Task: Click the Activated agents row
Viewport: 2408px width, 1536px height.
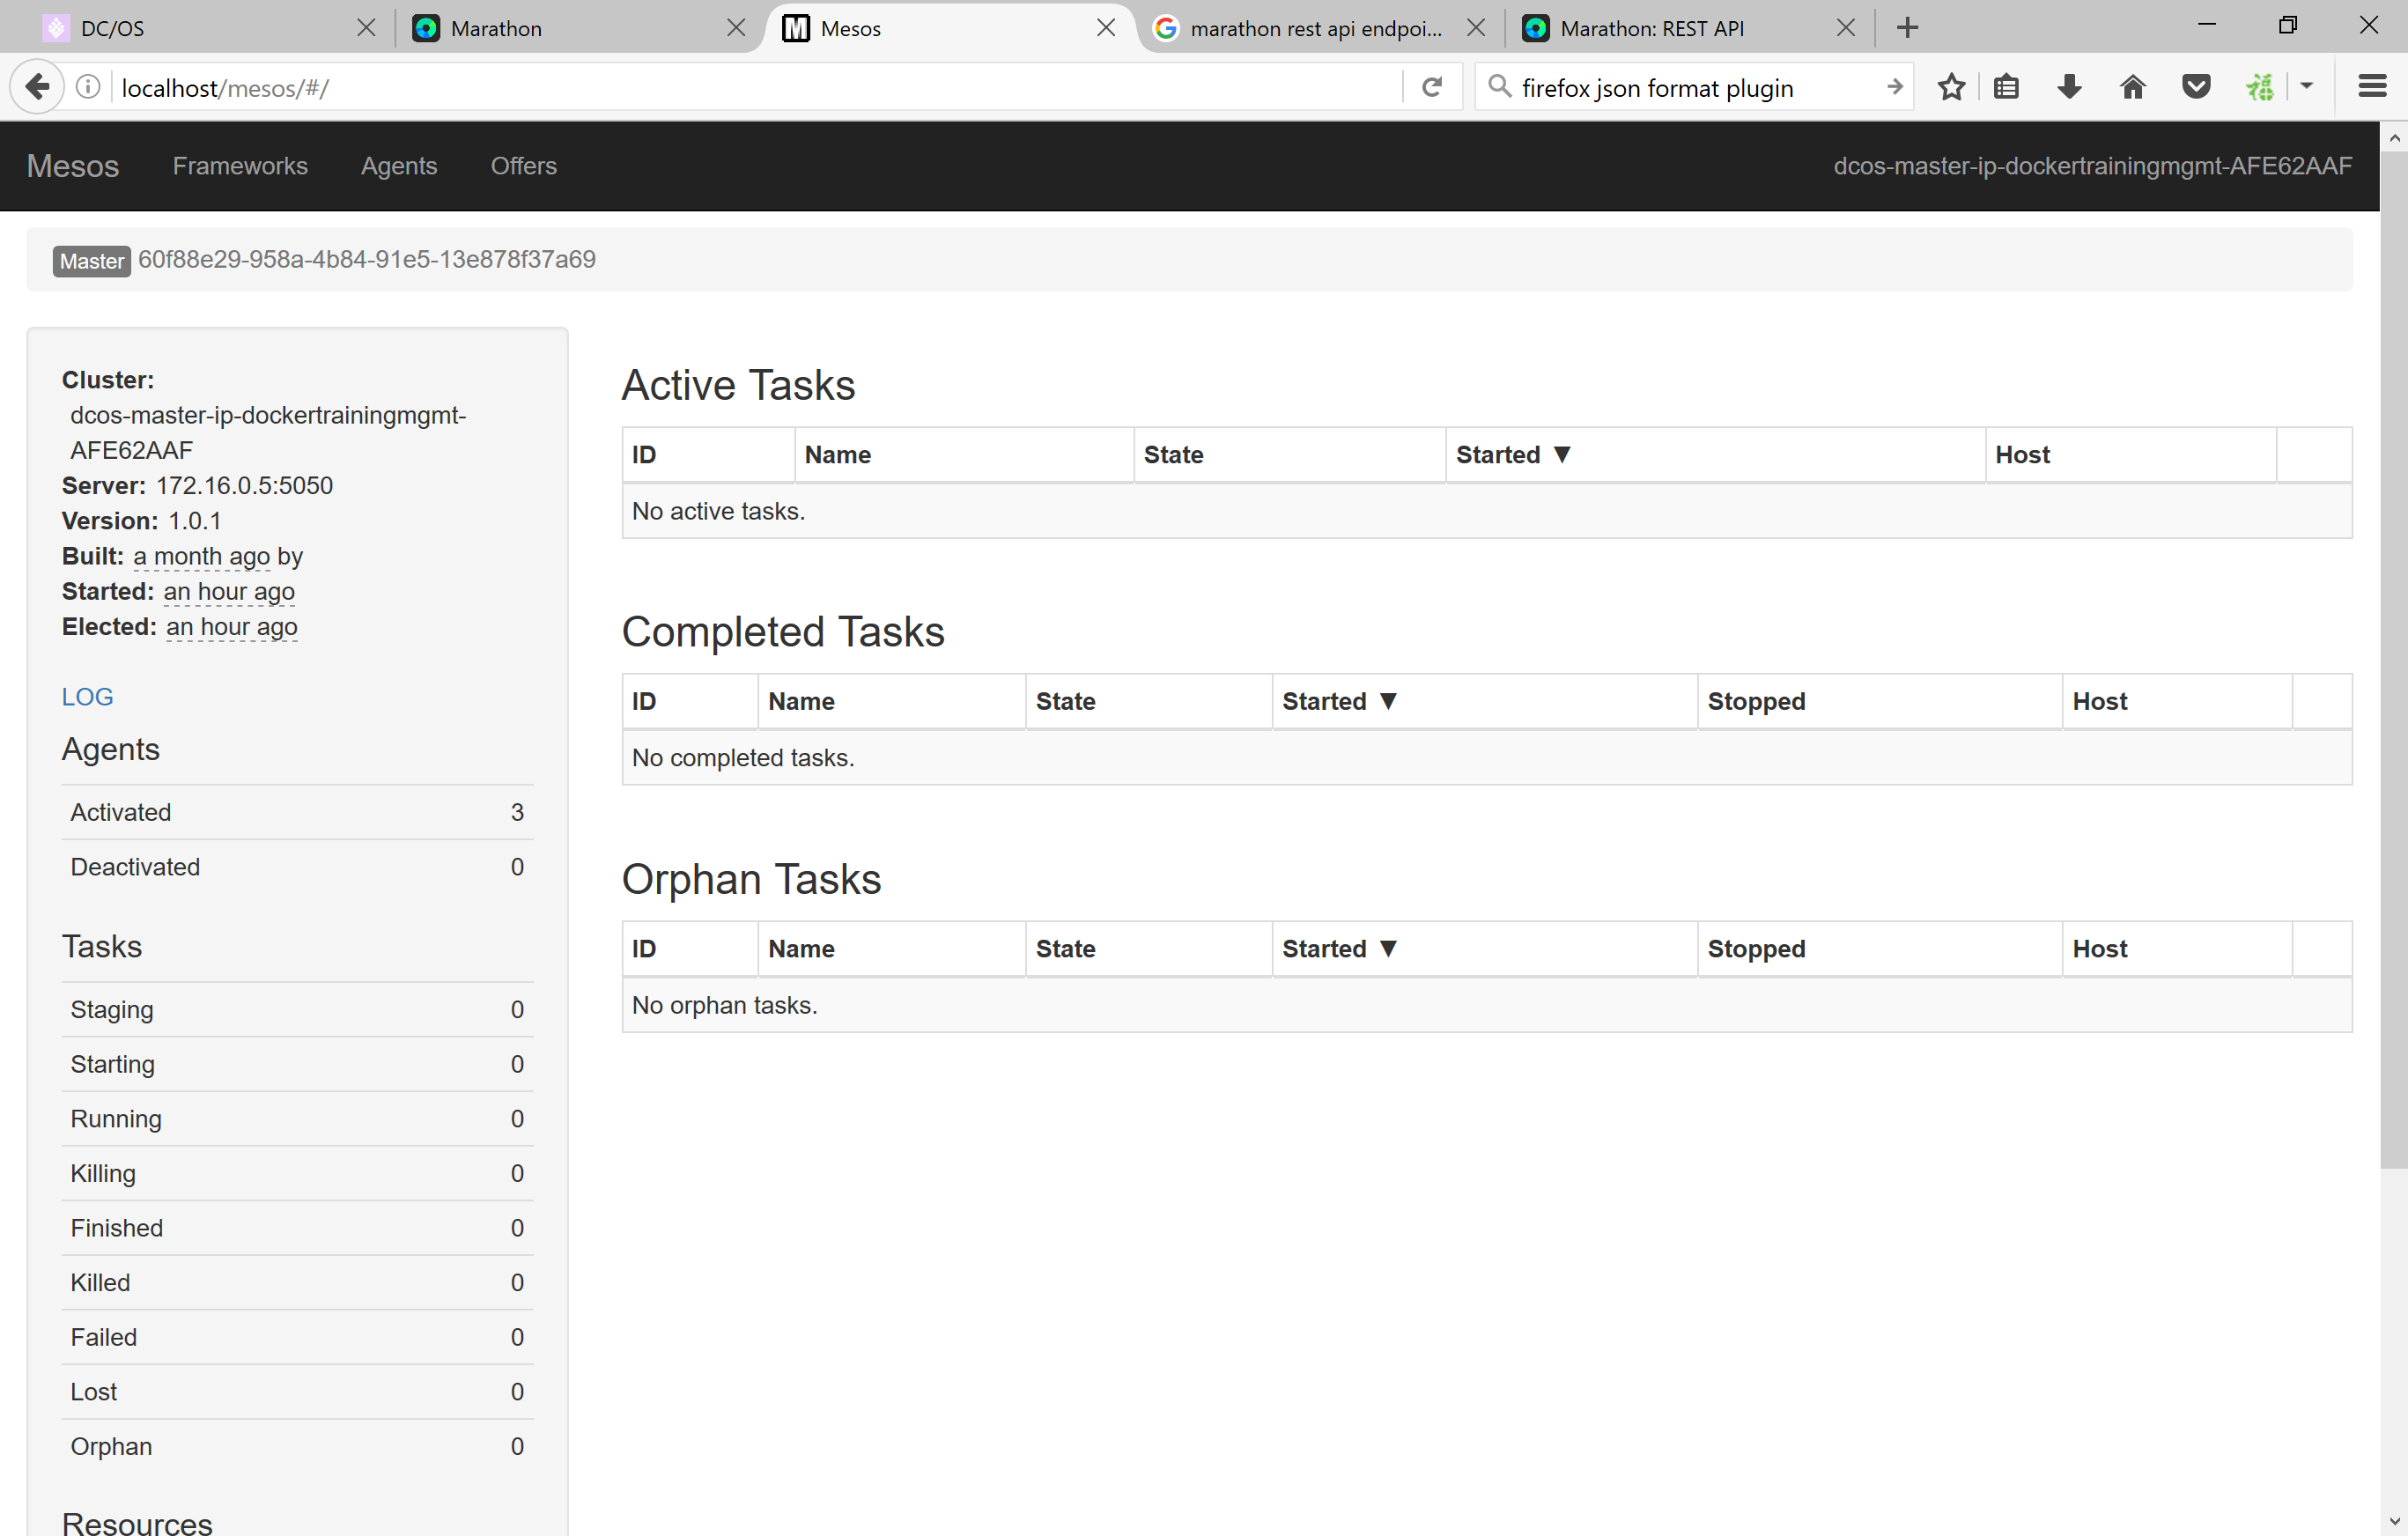Action: click(x=297, y=813)
